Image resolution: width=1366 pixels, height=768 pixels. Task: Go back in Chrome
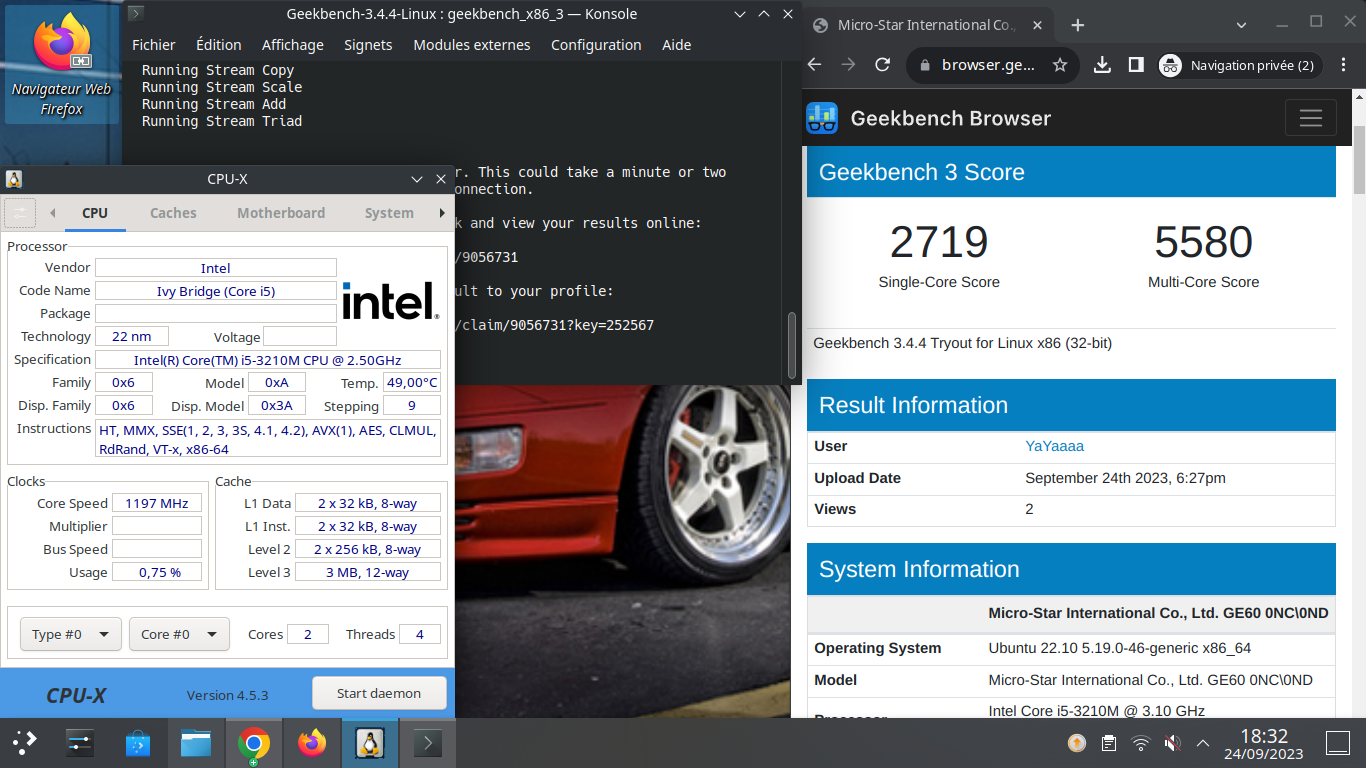point(814,65)
